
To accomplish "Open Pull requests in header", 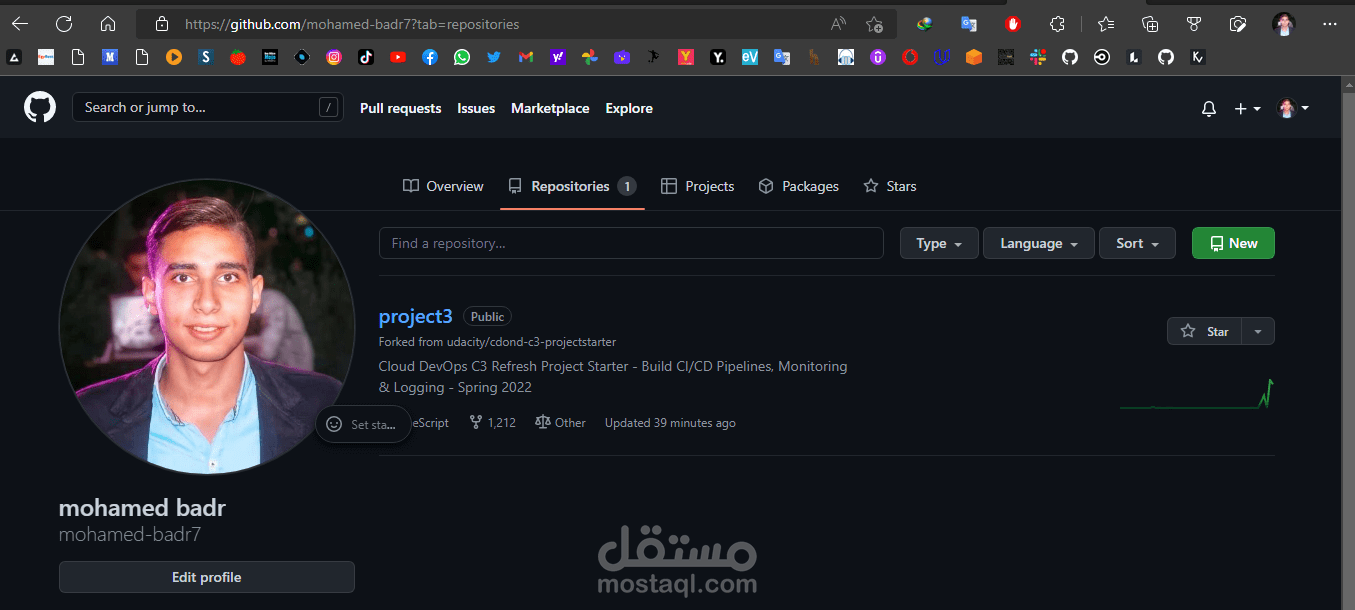I will click(x=400, y=108).
